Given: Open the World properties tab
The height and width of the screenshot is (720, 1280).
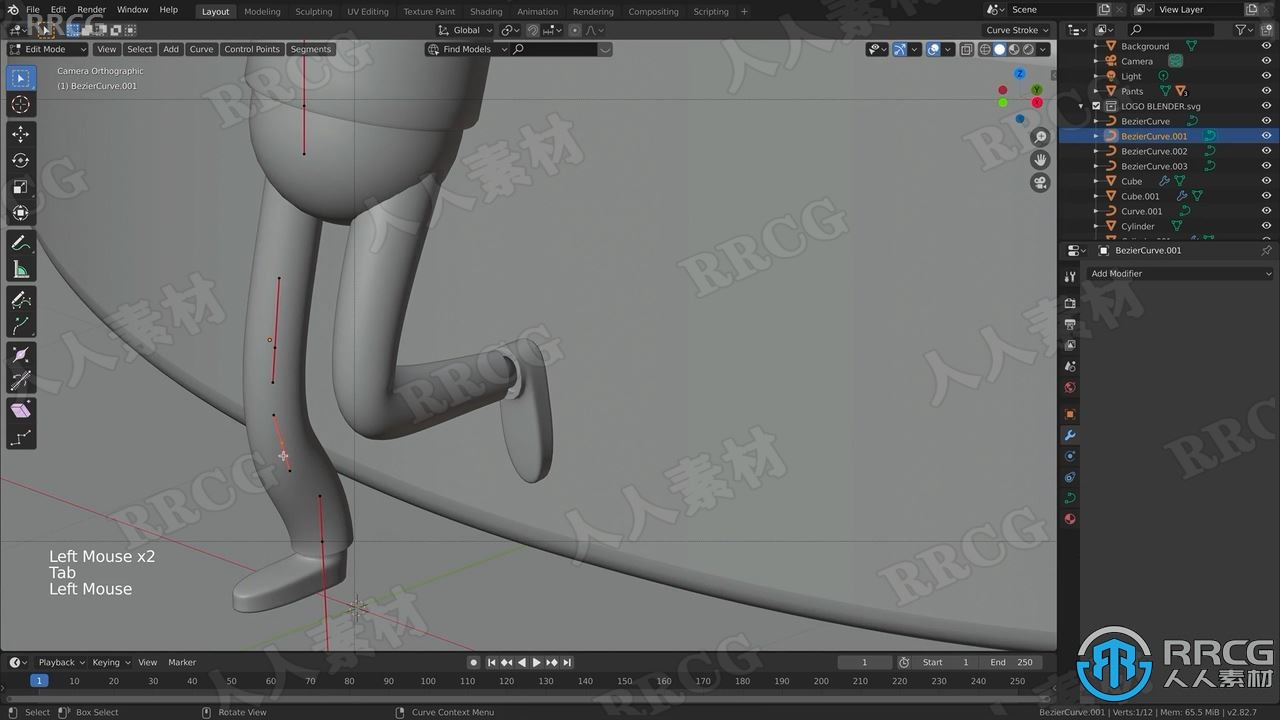Looking at the screenshot, I should tap(1070, 388).
